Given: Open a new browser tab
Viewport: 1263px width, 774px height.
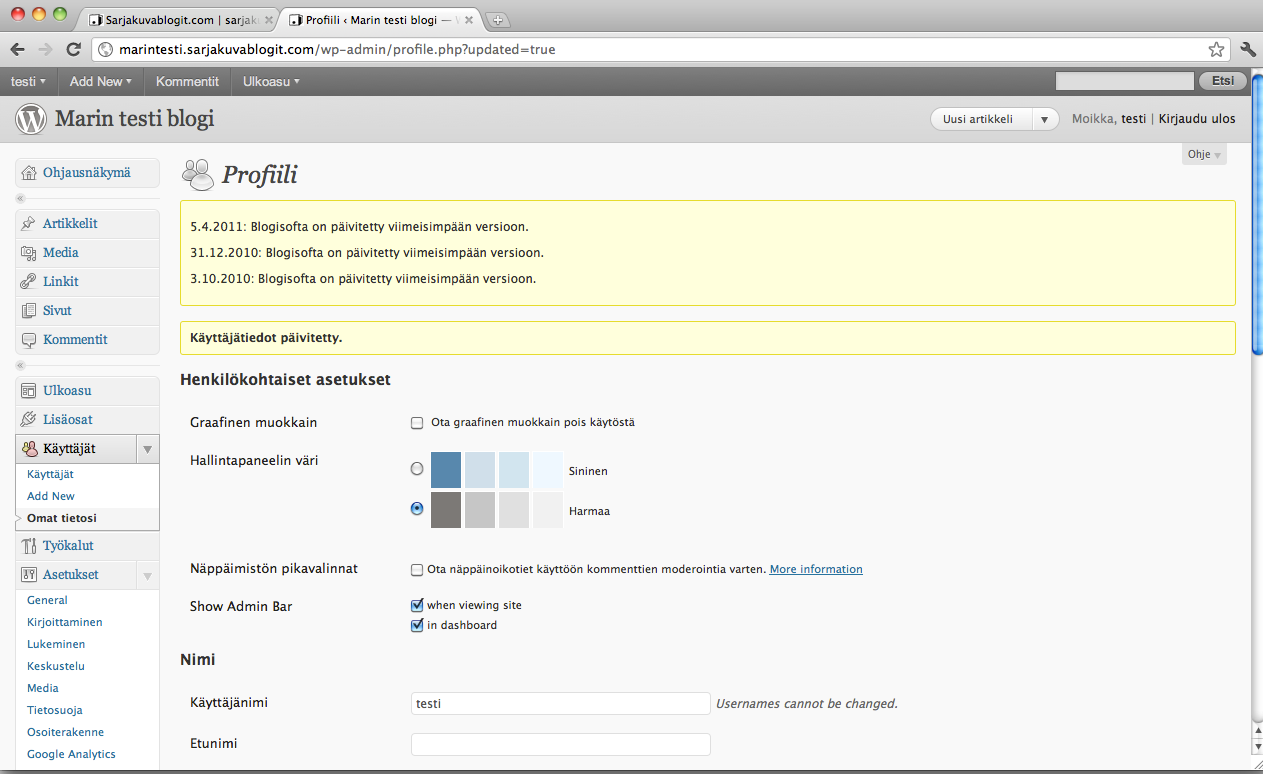Looking at the screenshot, I should [x=498, y=20].
